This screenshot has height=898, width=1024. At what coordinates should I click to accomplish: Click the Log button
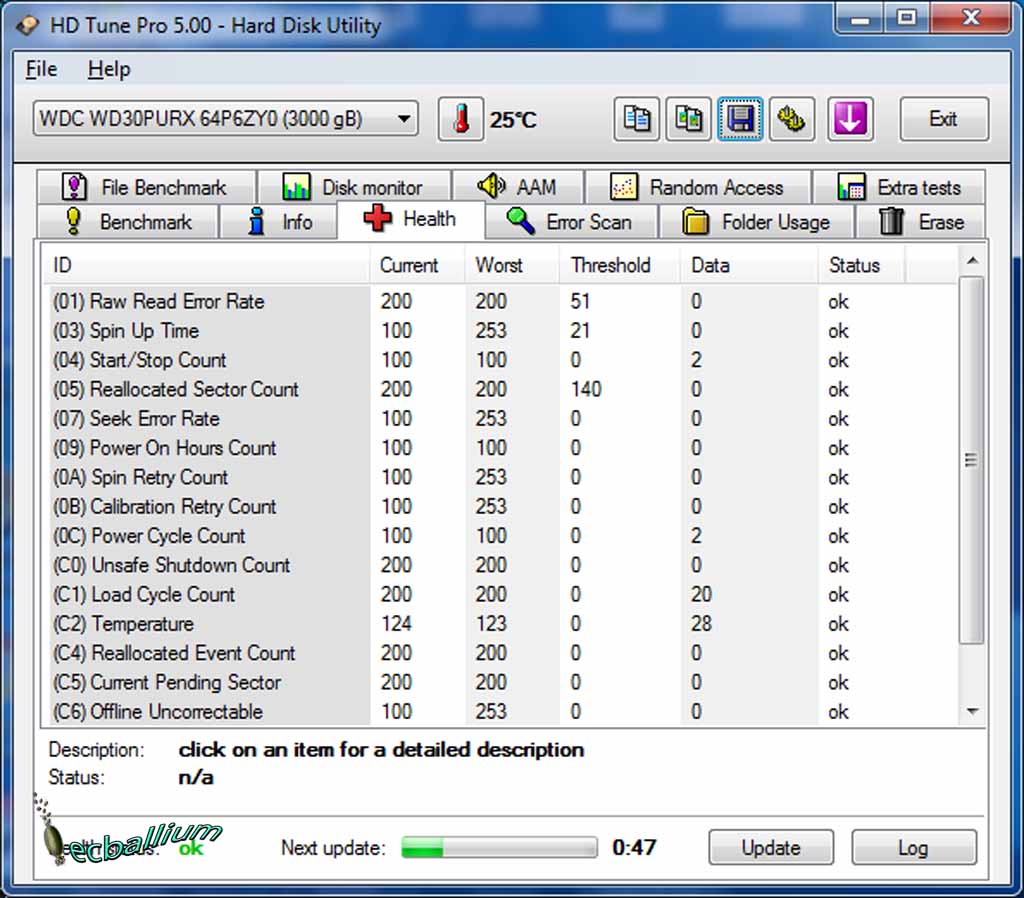pos(913,848)
